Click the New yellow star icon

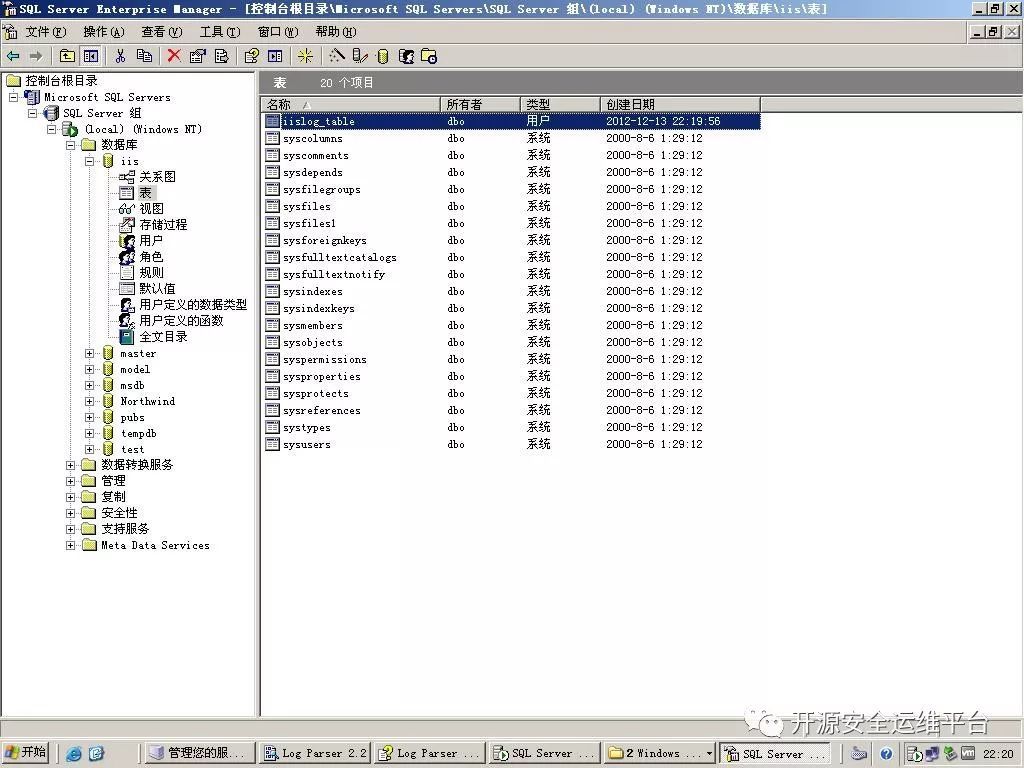pyautogui.click(x=305, y=56)
